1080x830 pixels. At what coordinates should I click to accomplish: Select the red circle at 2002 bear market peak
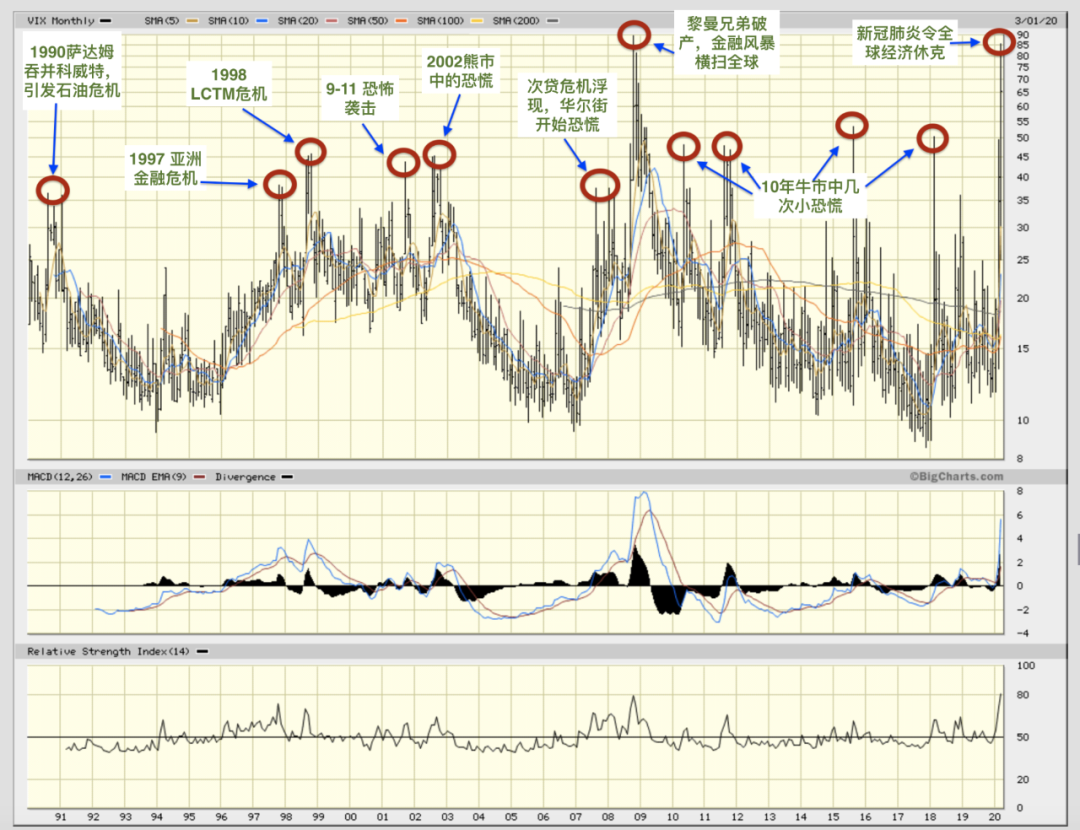[x=439, y=154]
